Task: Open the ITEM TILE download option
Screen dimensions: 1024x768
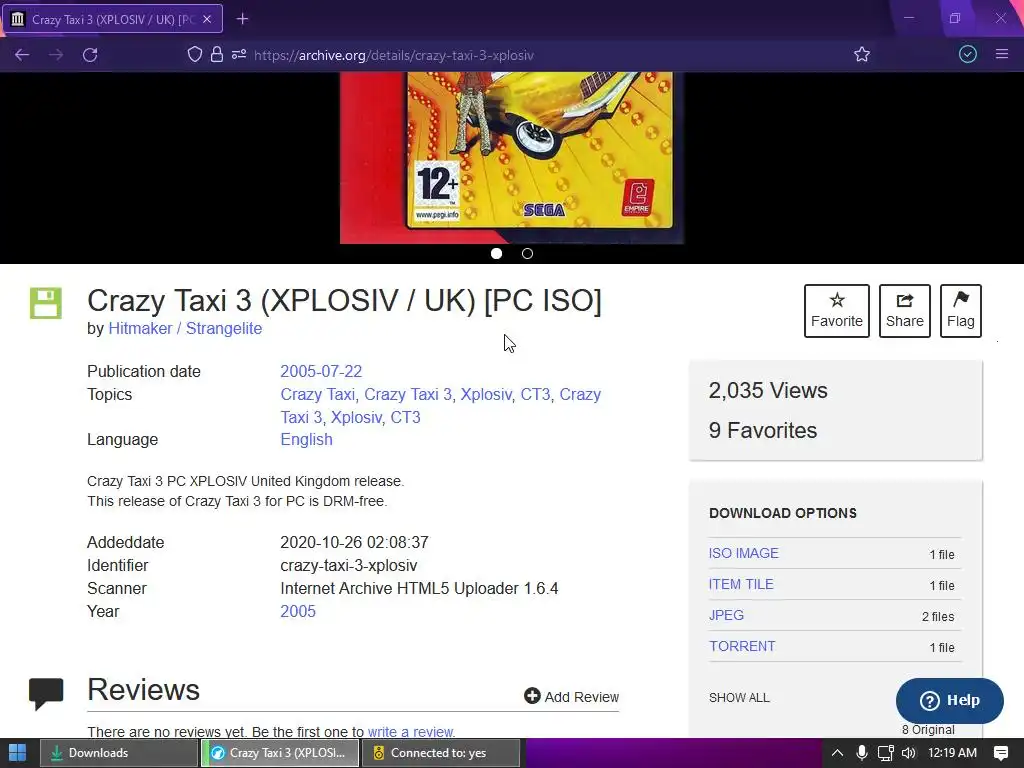Action: tap(741, 584)
